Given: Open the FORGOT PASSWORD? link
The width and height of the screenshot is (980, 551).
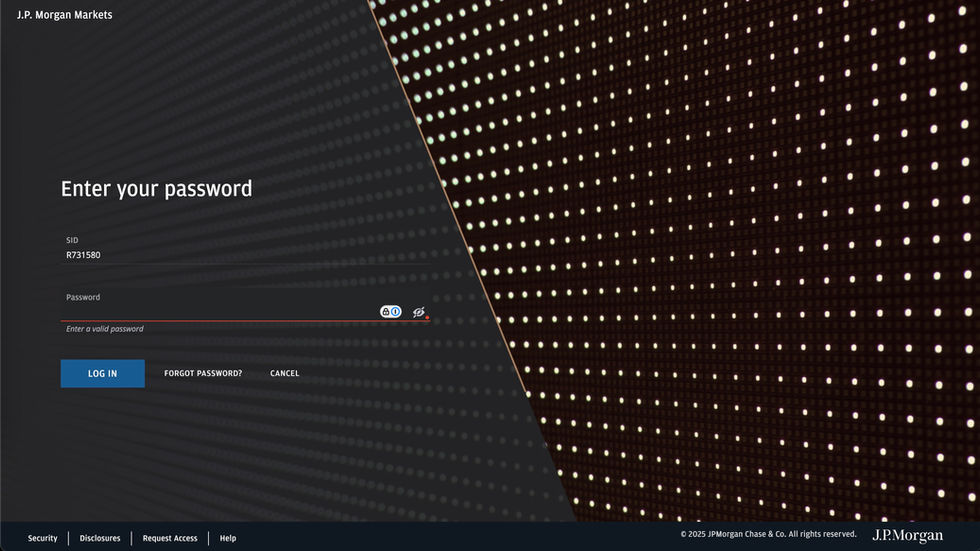Looking at the screenshot, I should click(202, 374).
